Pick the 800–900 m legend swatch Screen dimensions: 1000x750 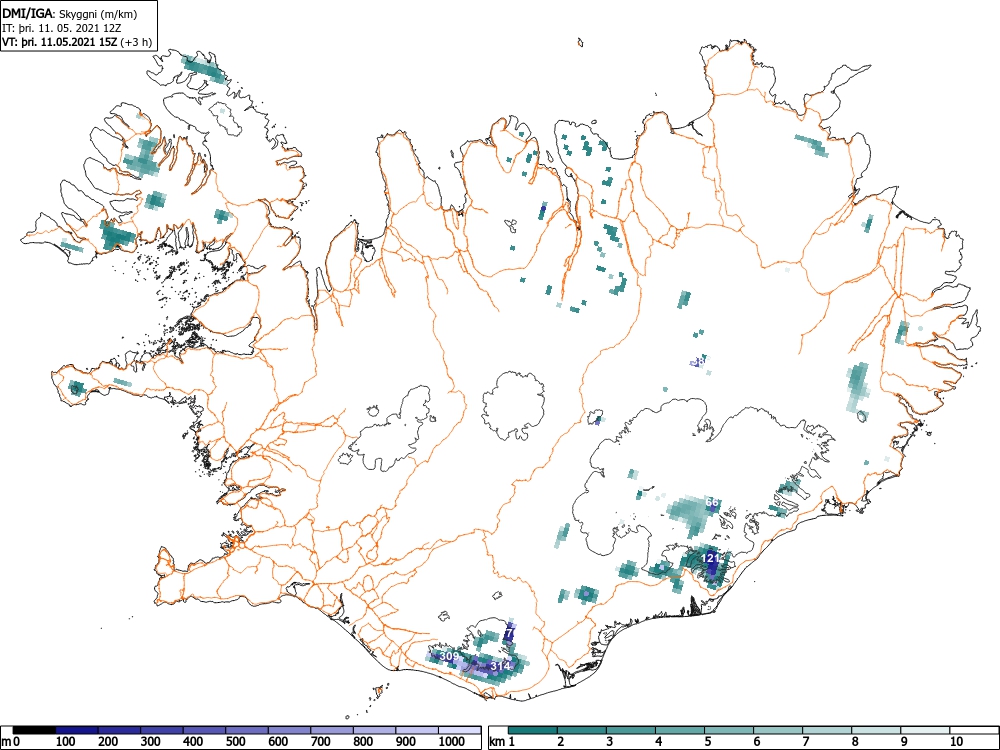(374, 730)
